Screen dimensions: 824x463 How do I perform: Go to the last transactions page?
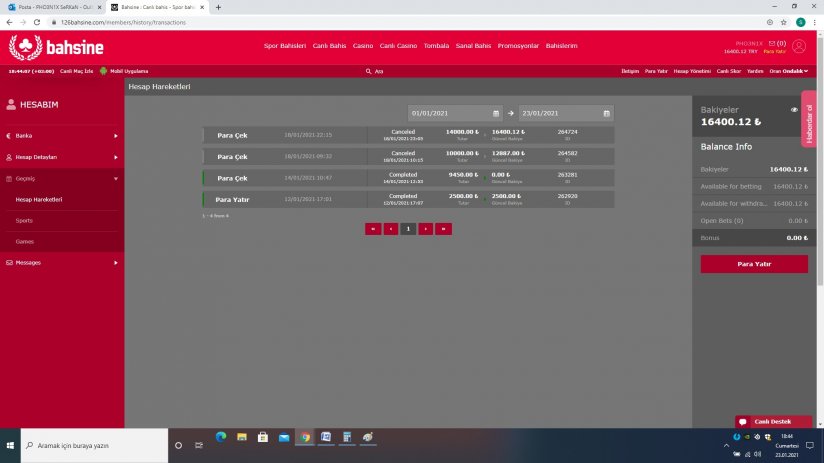point(444,229)
